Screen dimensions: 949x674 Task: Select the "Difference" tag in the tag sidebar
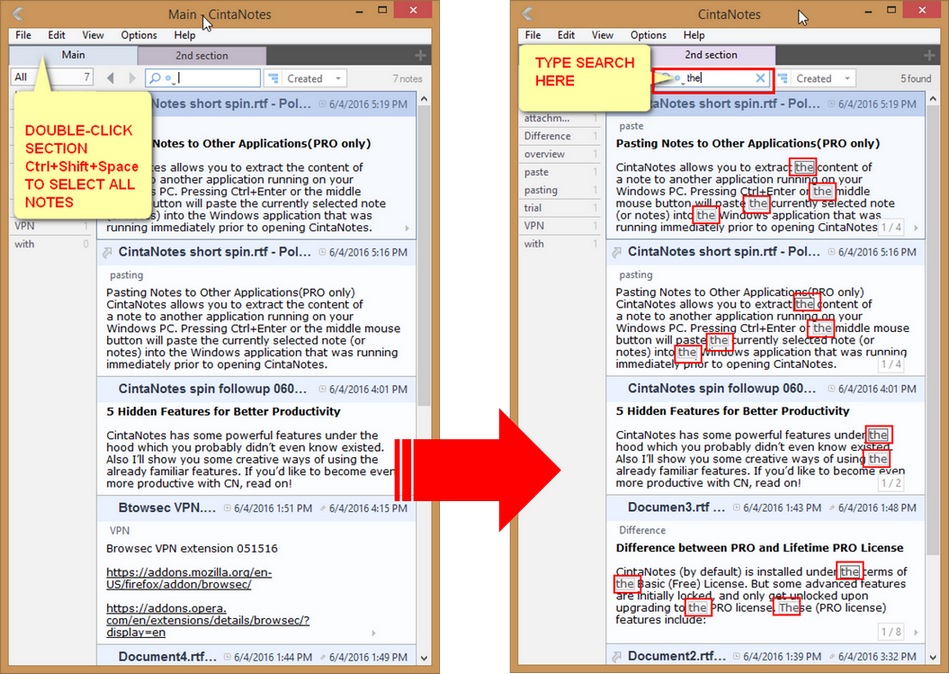tap(560, 136)
